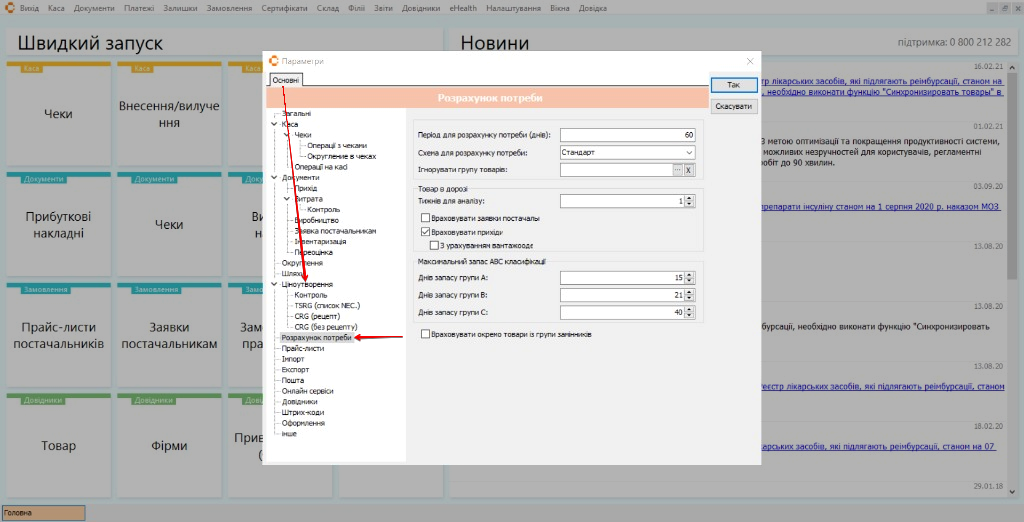
Task: Open the Прибуткові накладні quick launch tile
Action: [58, 224]
